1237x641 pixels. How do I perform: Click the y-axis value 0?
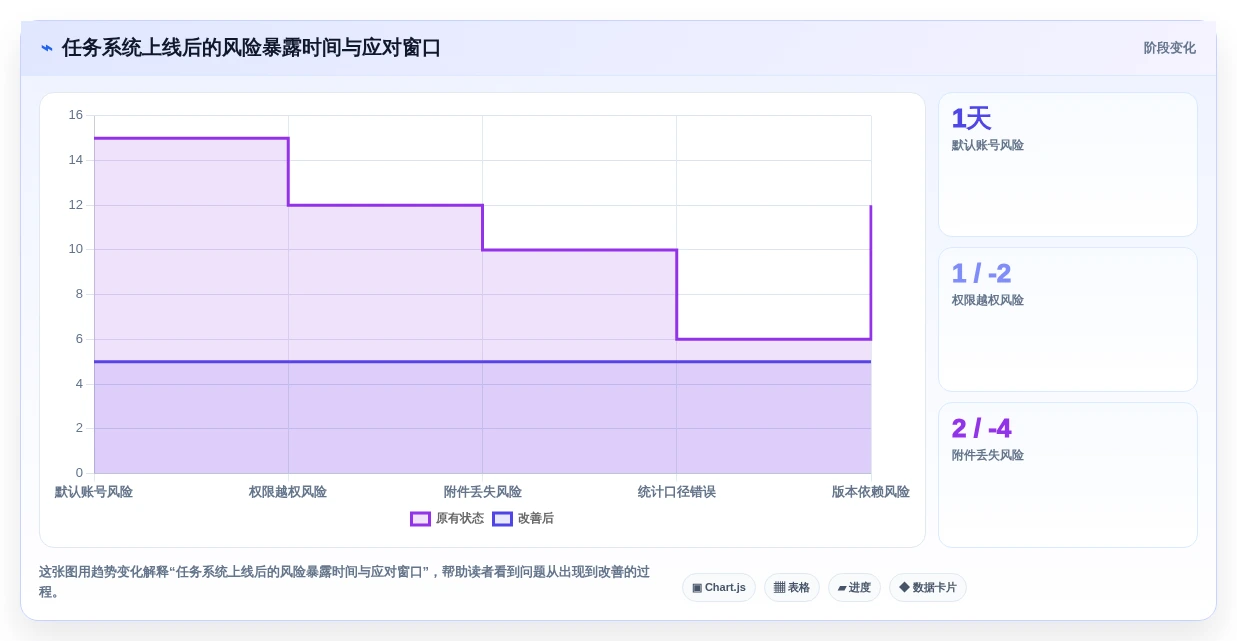pos(79,473)
